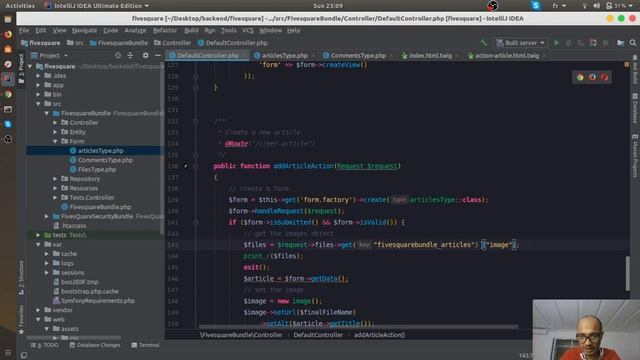This screenshot has width=640, height=360.
Task: Open Project Structure icon in toolbar
Action: point(620,42)
